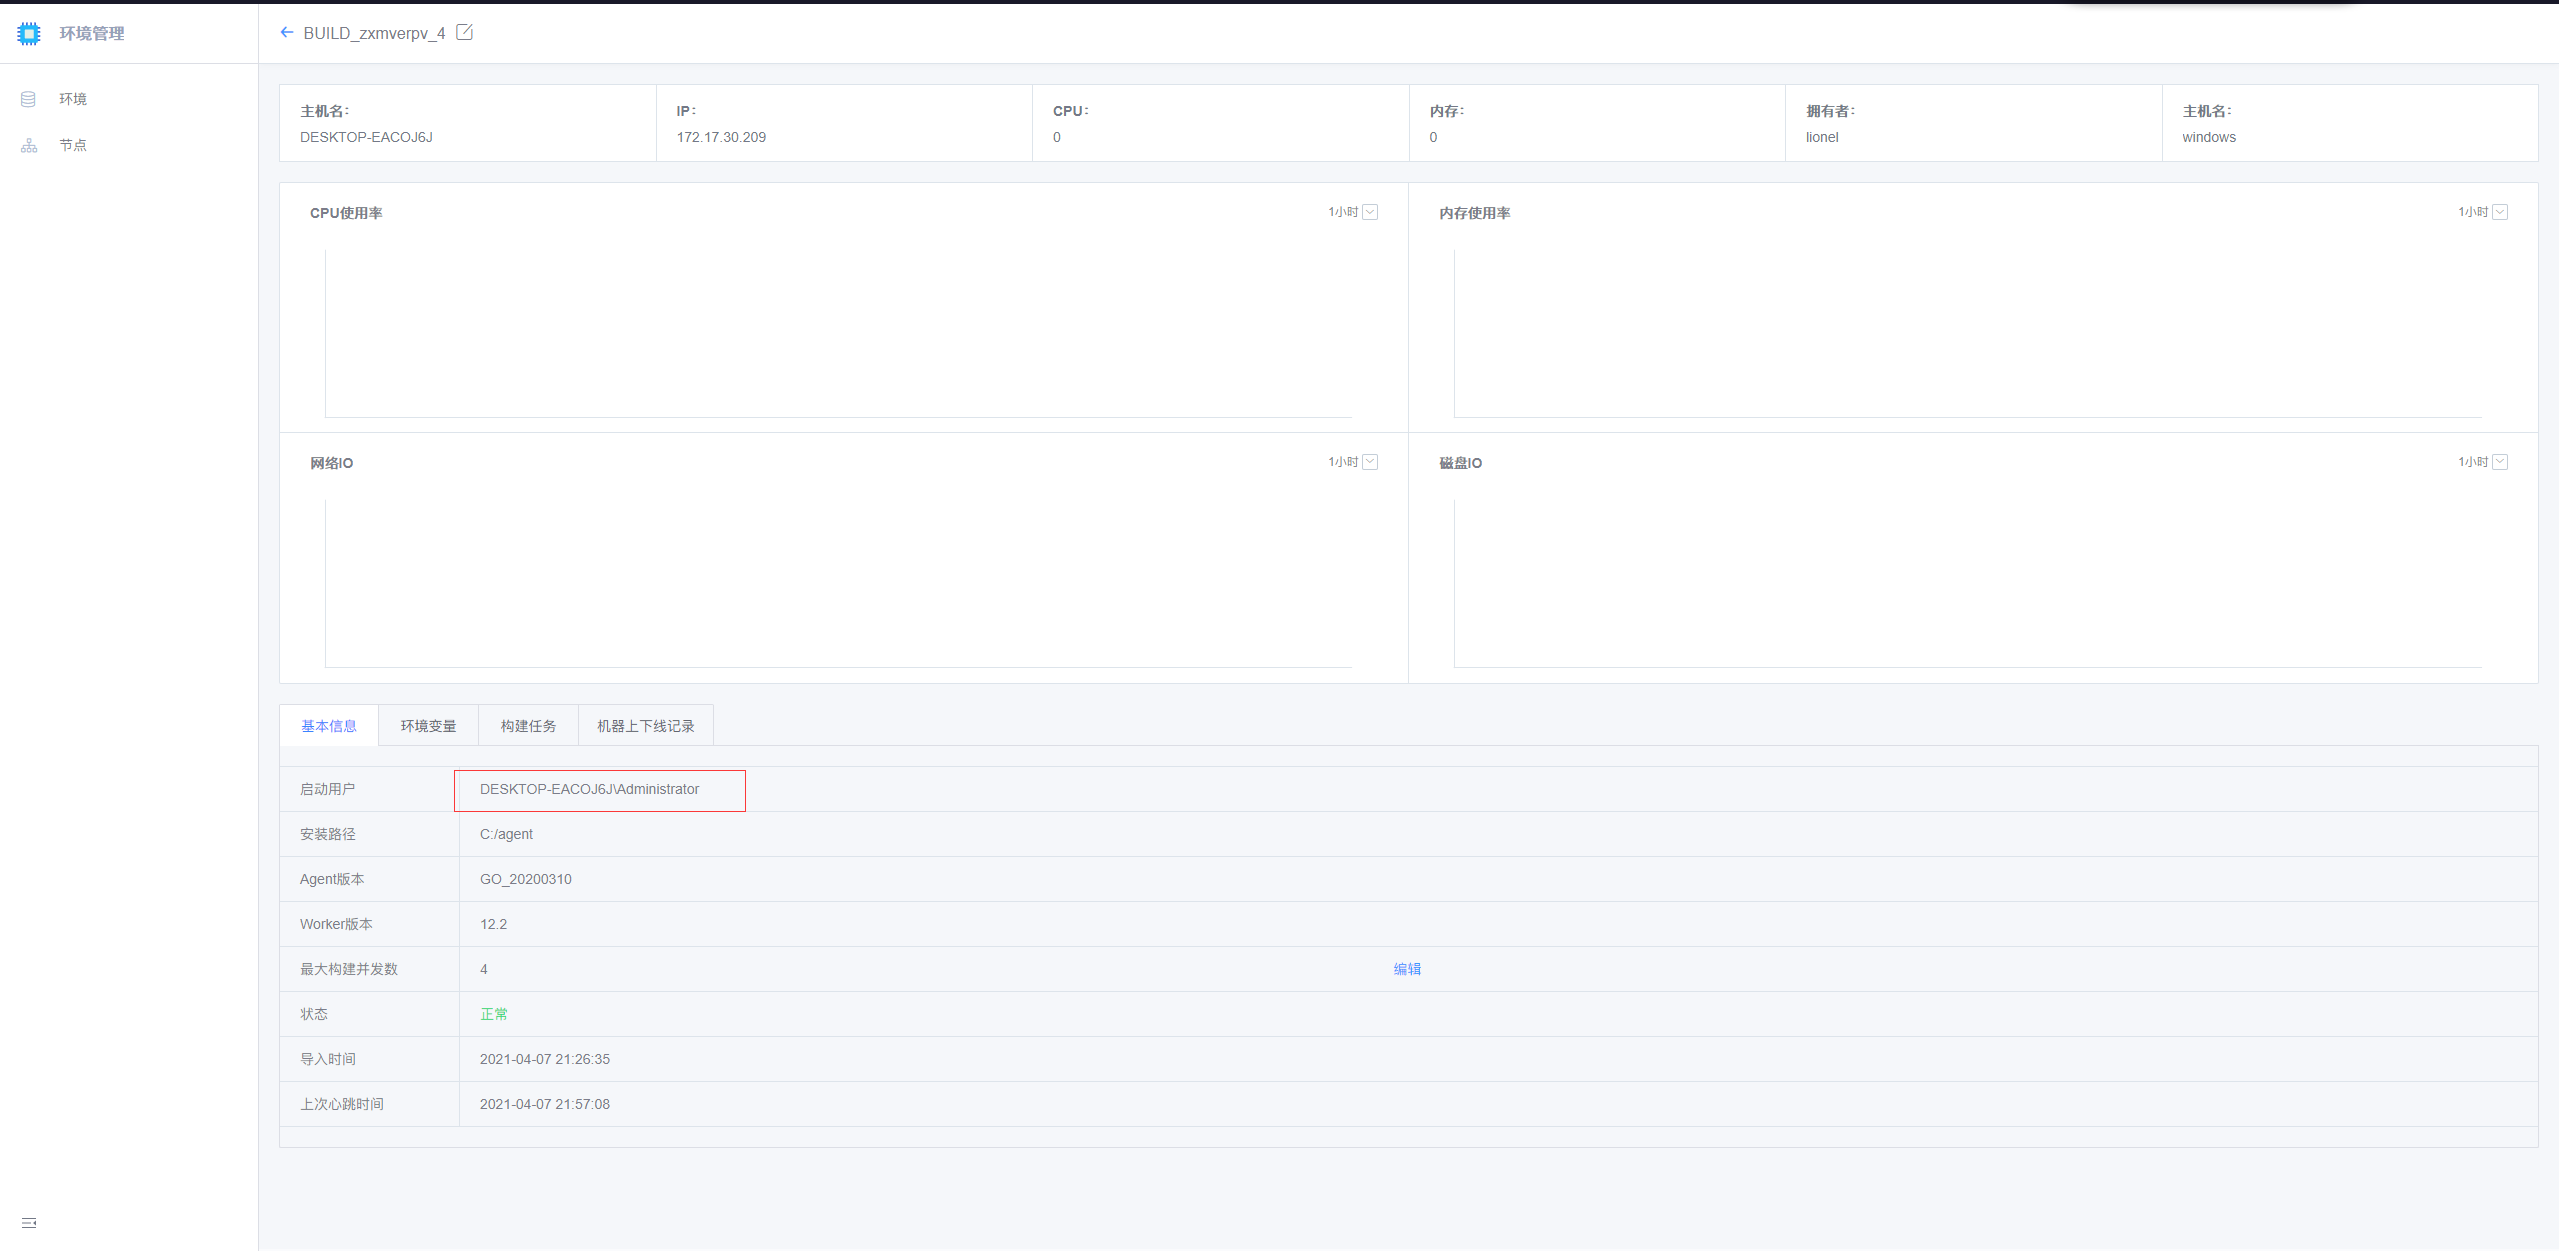2559x1251 pixels.
Task: Click the 编辑 link for max concurrency
Action: click(x=1407, y=969)
